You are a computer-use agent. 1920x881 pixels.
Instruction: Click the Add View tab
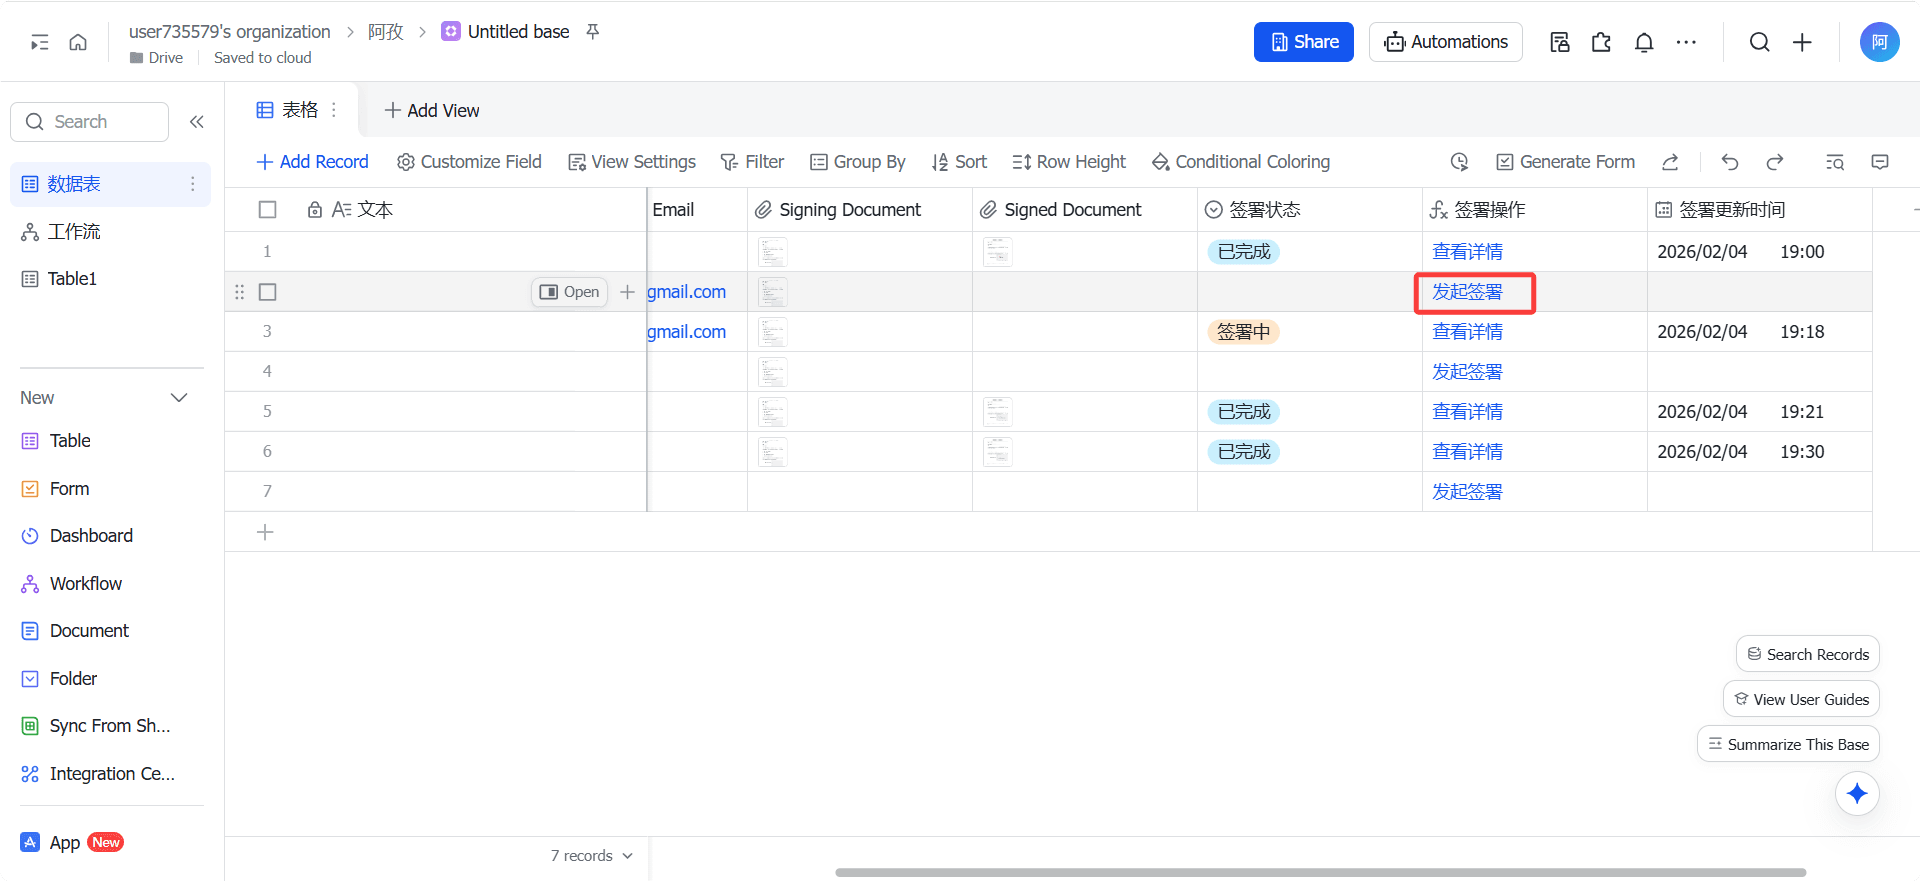click(432, 111)
